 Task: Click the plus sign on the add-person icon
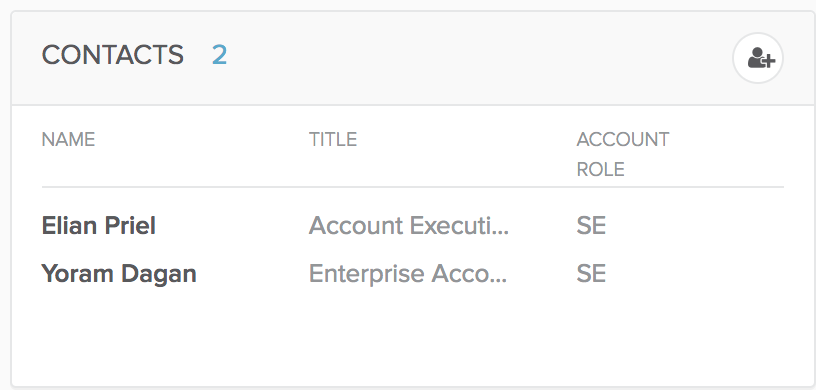tap(769, 61)
